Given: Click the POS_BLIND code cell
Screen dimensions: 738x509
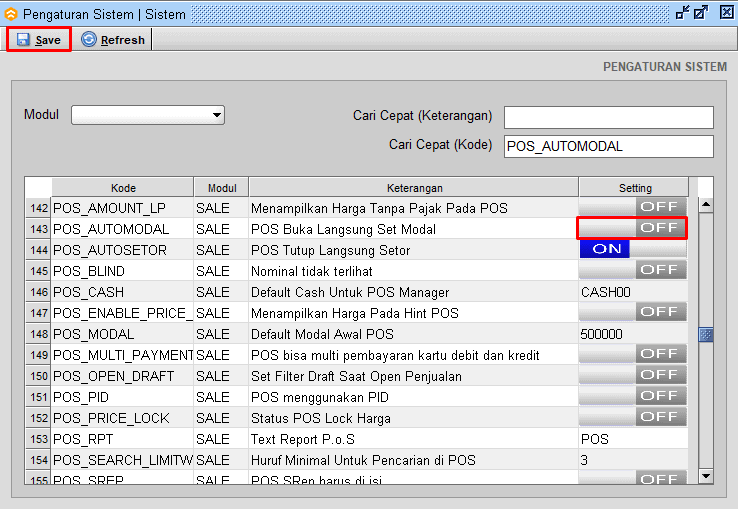Looking at the screenshot, I should [x=122, y=271].
